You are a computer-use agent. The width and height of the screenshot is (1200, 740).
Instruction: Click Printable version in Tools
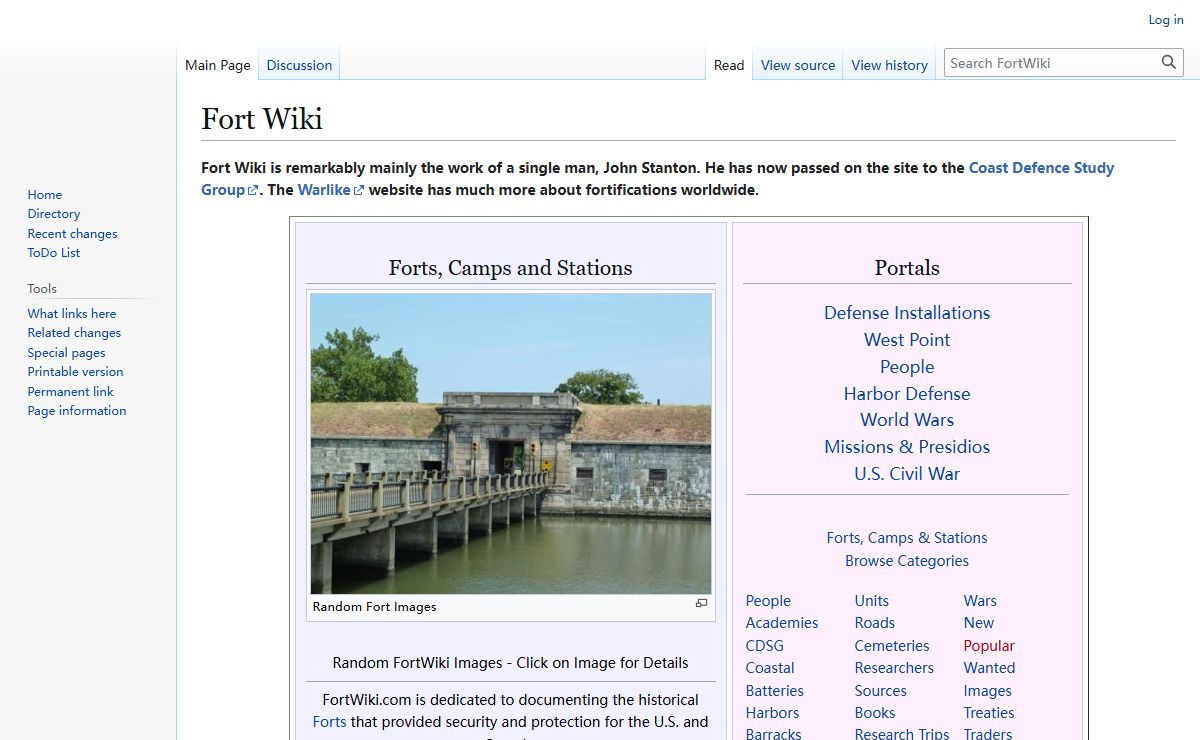click(75, 372)
